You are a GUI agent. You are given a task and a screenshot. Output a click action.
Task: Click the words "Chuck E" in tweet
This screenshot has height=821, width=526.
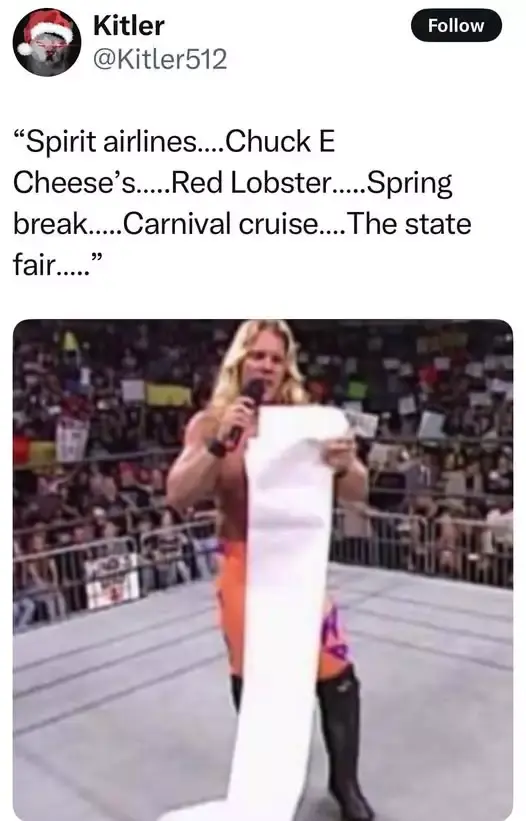(x=280, y=142)
